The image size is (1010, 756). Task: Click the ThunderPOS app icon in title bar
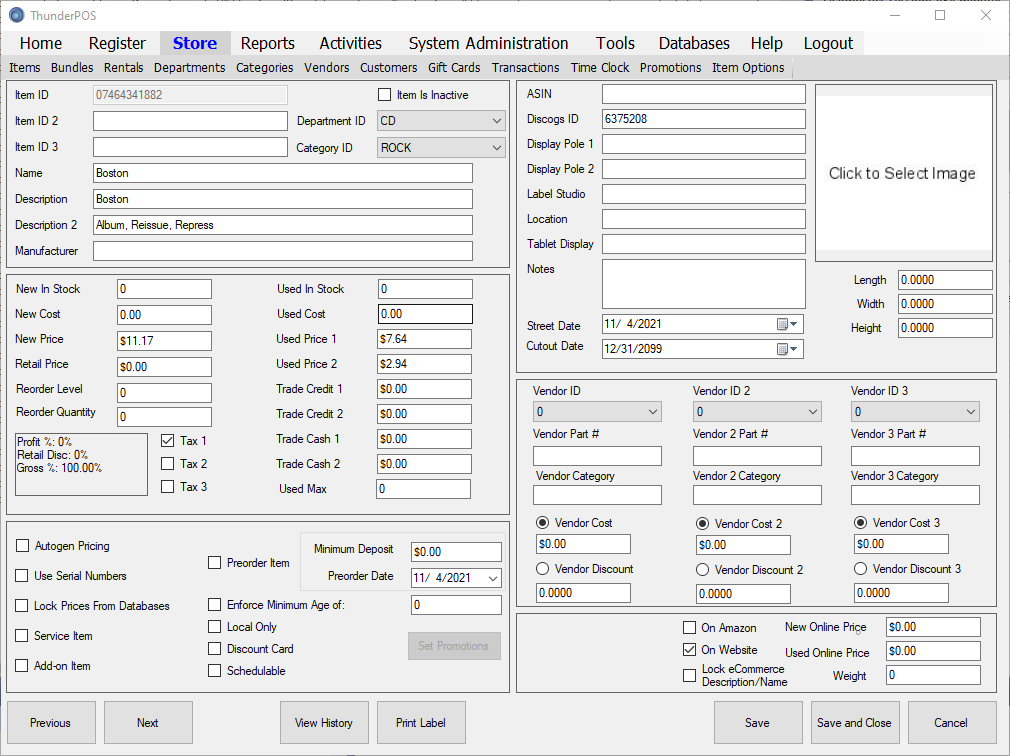[16, 15]
